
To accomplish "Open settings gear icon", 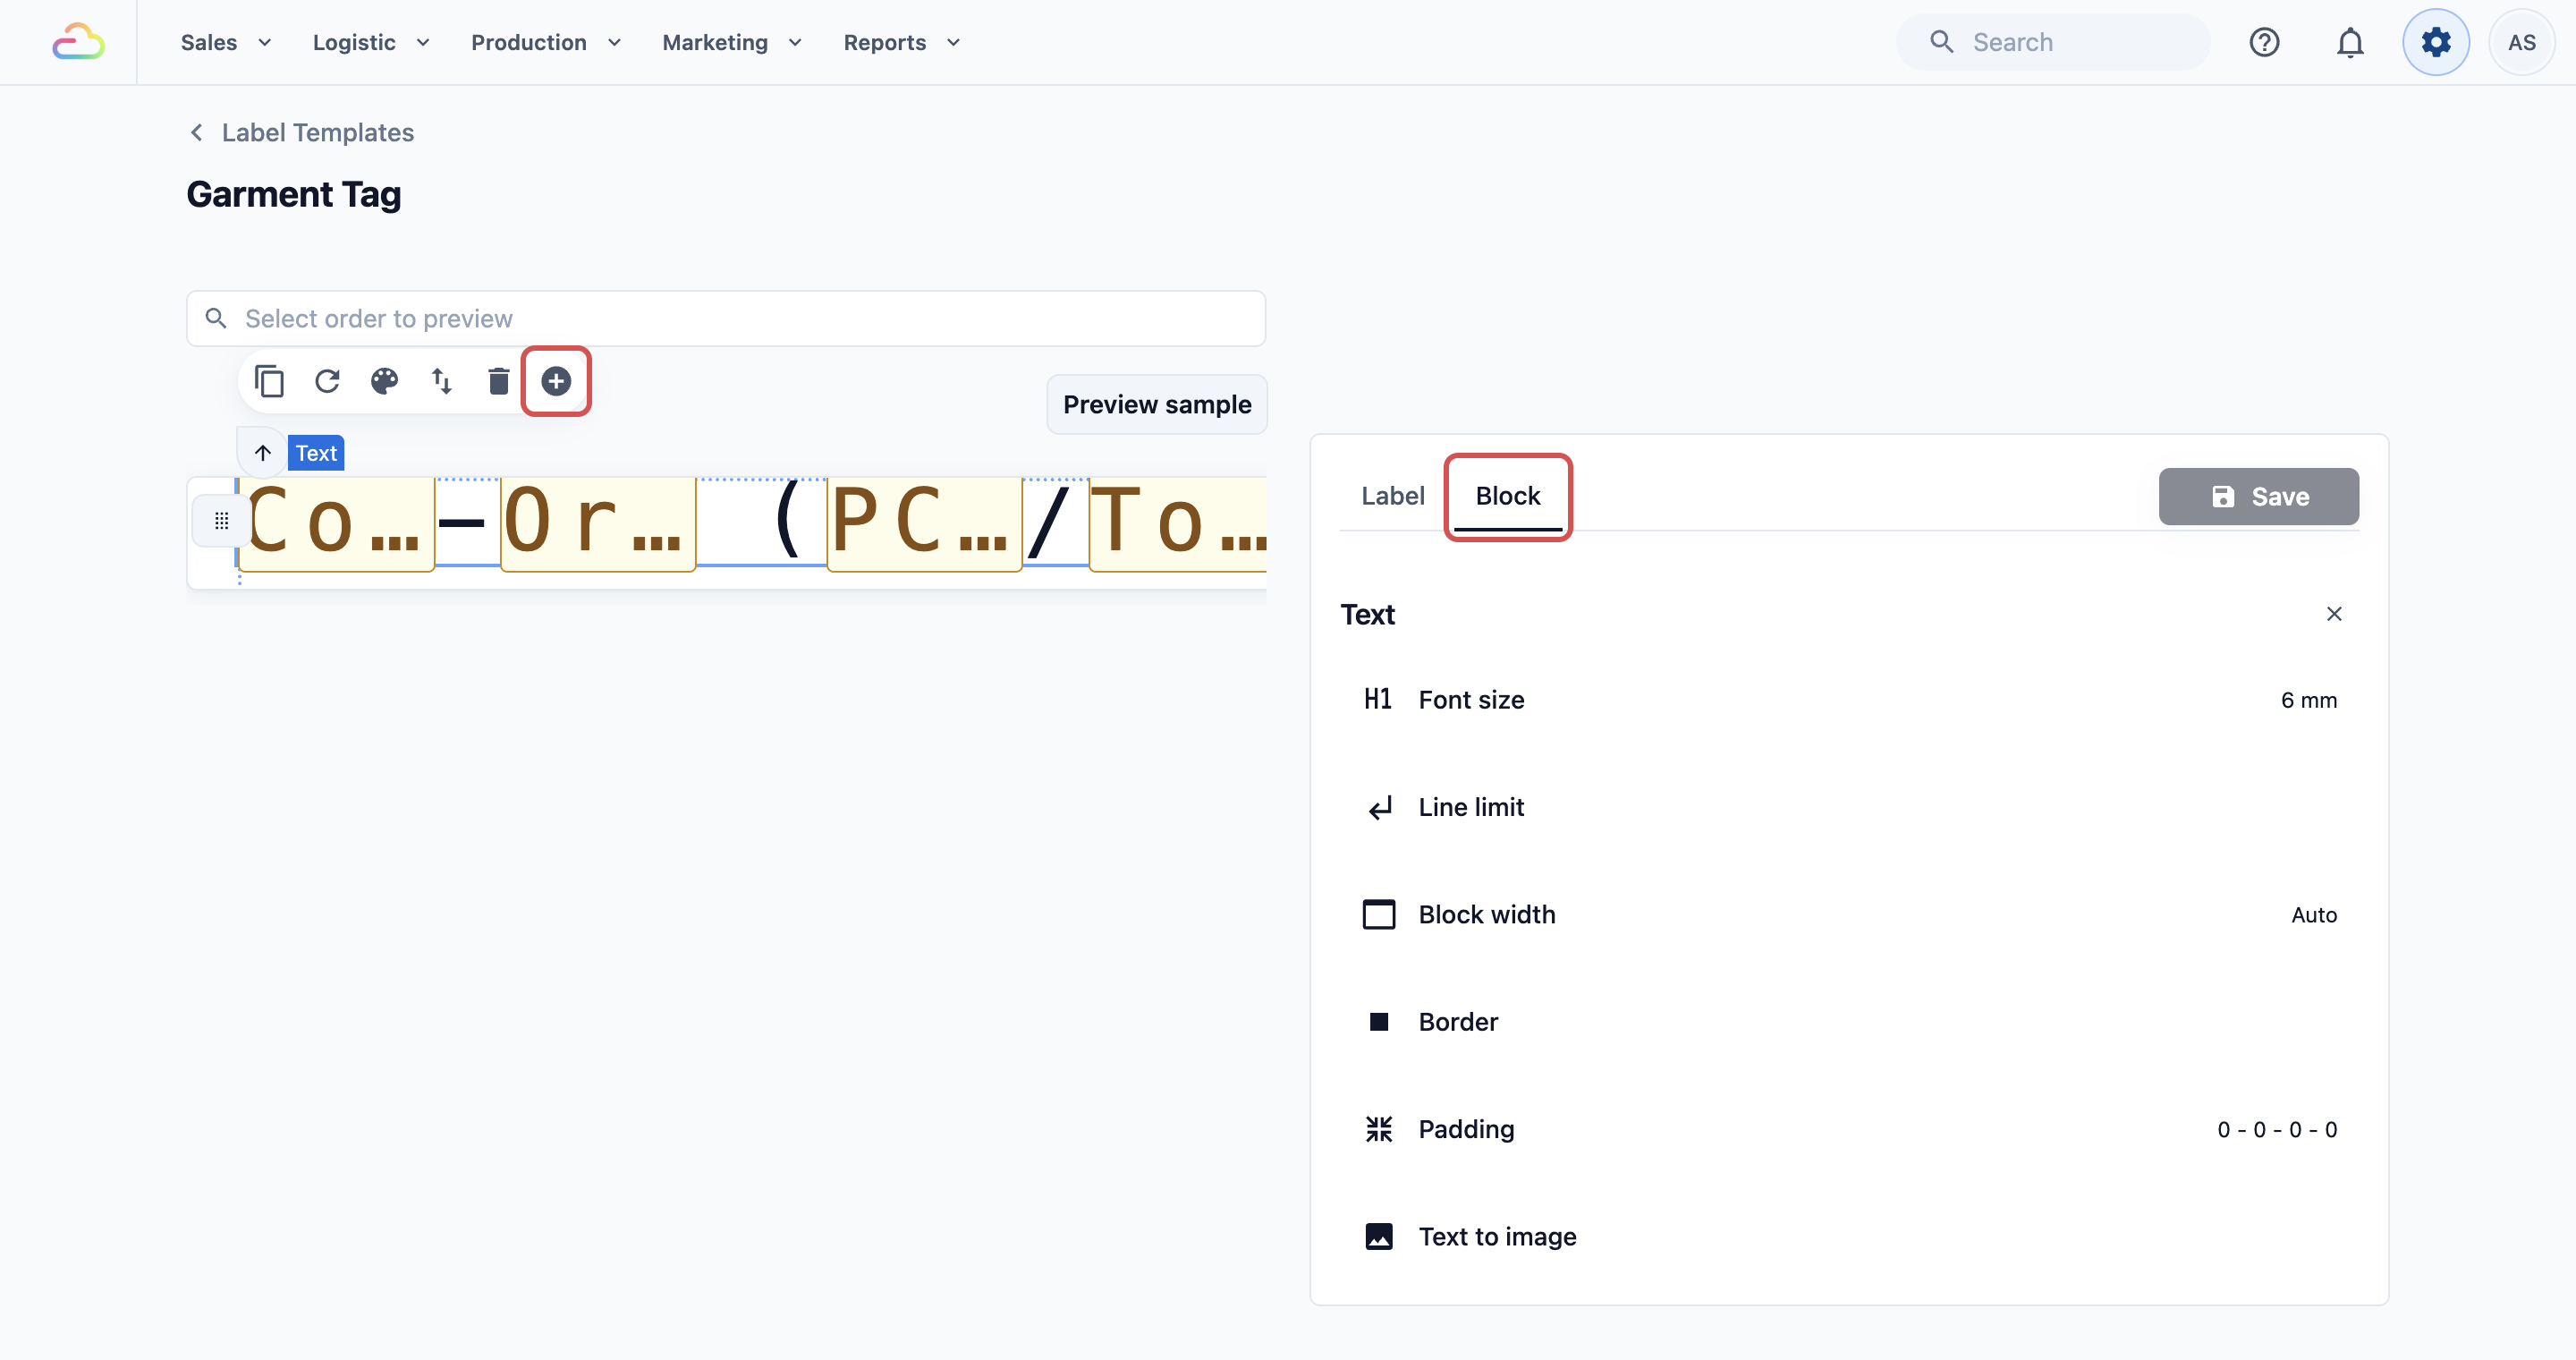I will 2436,42.
